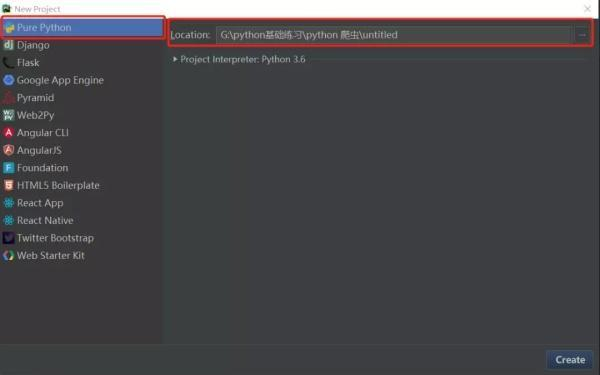Choose the Pyramid project type label
This screenshot has width=600, height=375.
coord(35,98)
